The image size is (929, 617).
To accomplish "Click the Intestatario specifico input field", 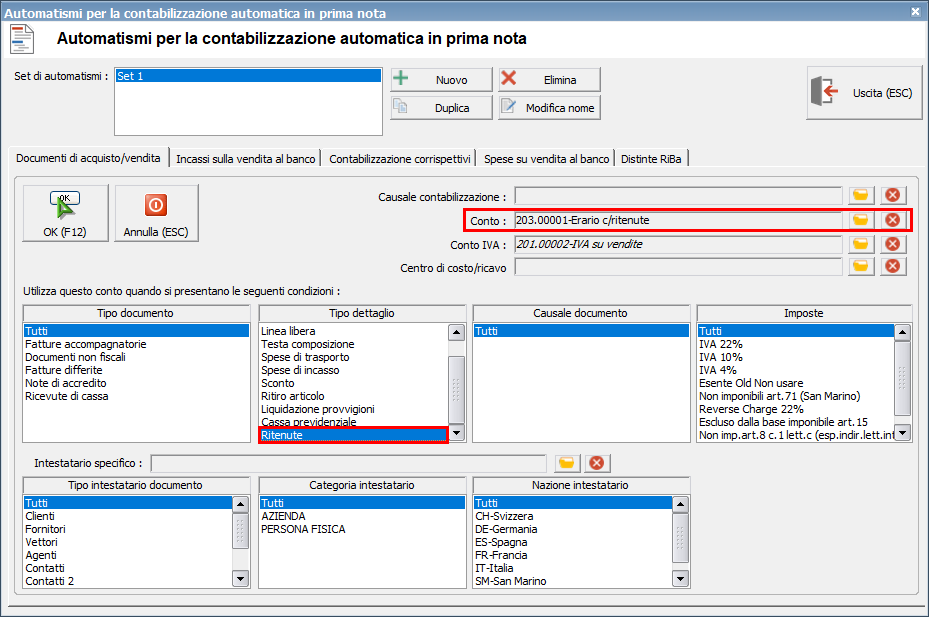I will (348, 463).
